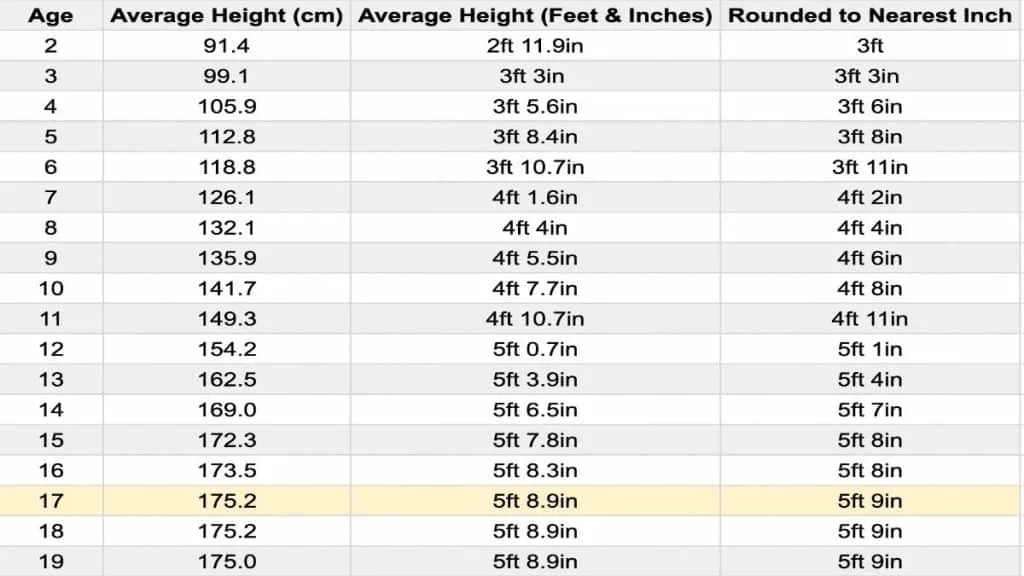Click the 112.8 cm value
The image size is (1024, 576).
(226, 137)
